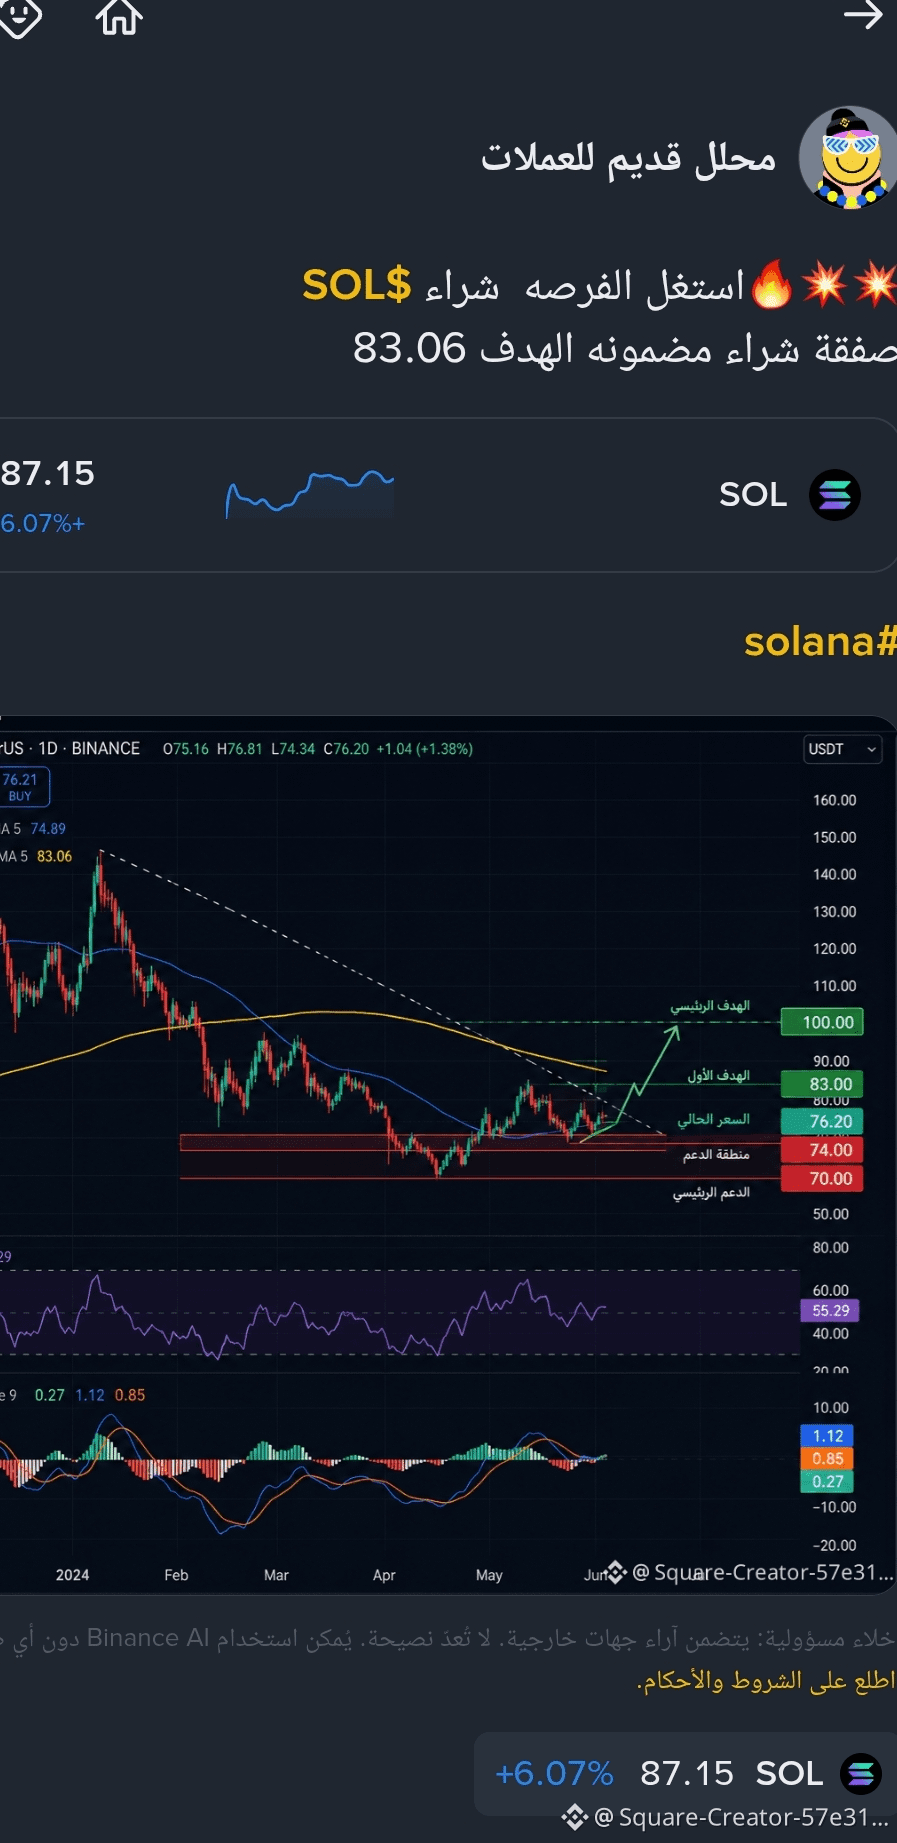Image resolution: width=897 pixels, height=1843 pixels.
Task: Open the author name محلل قديم للعملات
Action: coord(629,158)
